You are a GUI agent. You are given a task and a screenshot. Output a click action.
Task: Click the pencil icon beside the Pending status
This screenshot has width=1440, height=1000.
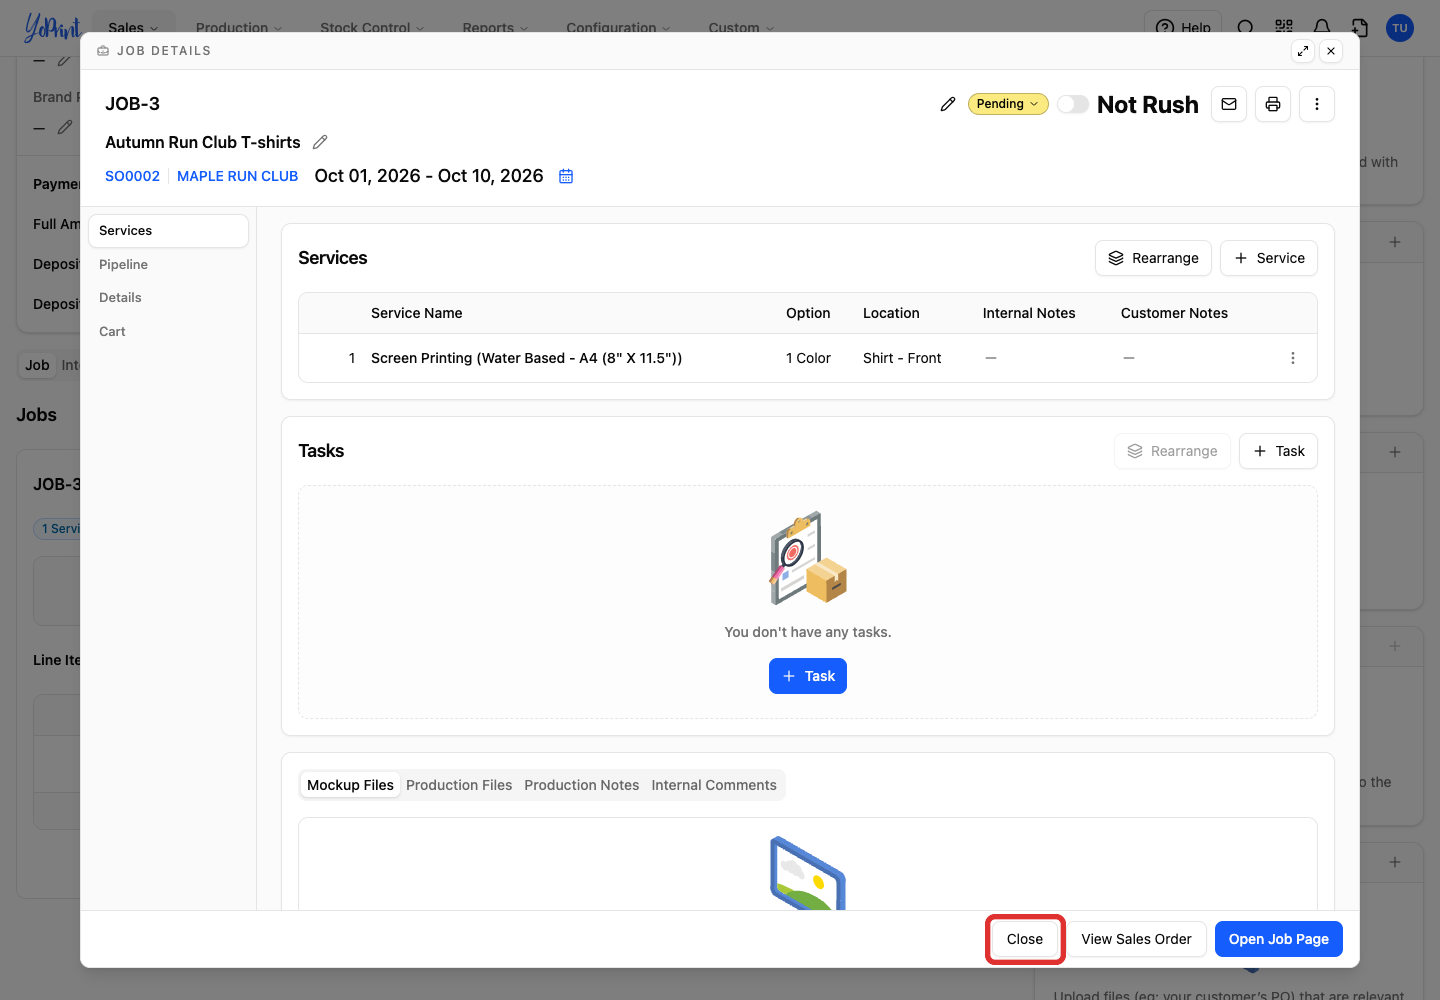948,104
